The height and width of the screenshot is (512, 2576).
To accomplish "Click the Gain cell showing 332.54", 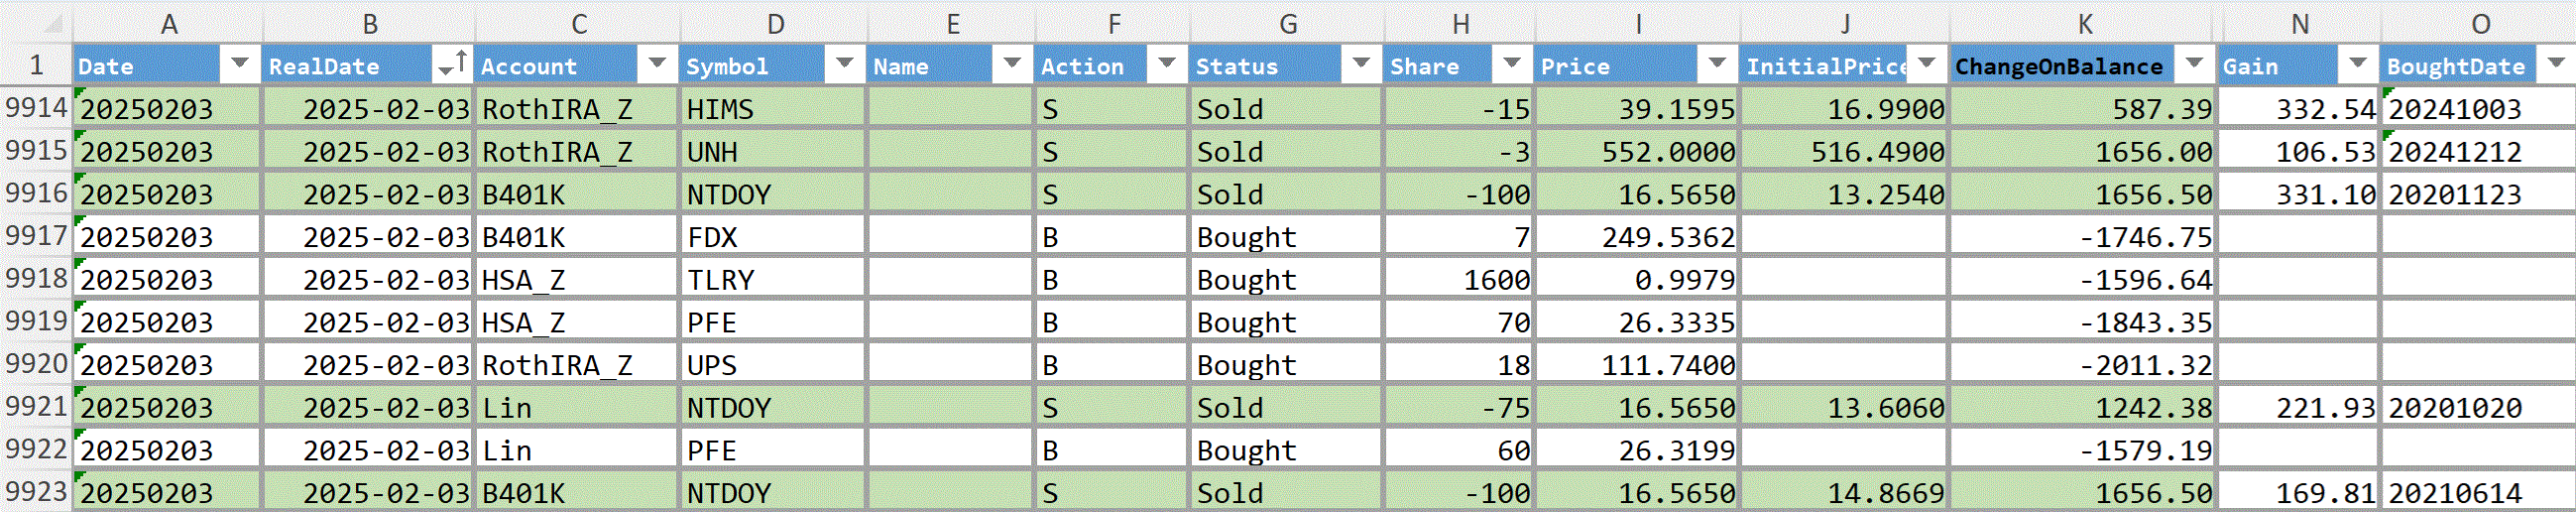I will tap(2299, 108).
